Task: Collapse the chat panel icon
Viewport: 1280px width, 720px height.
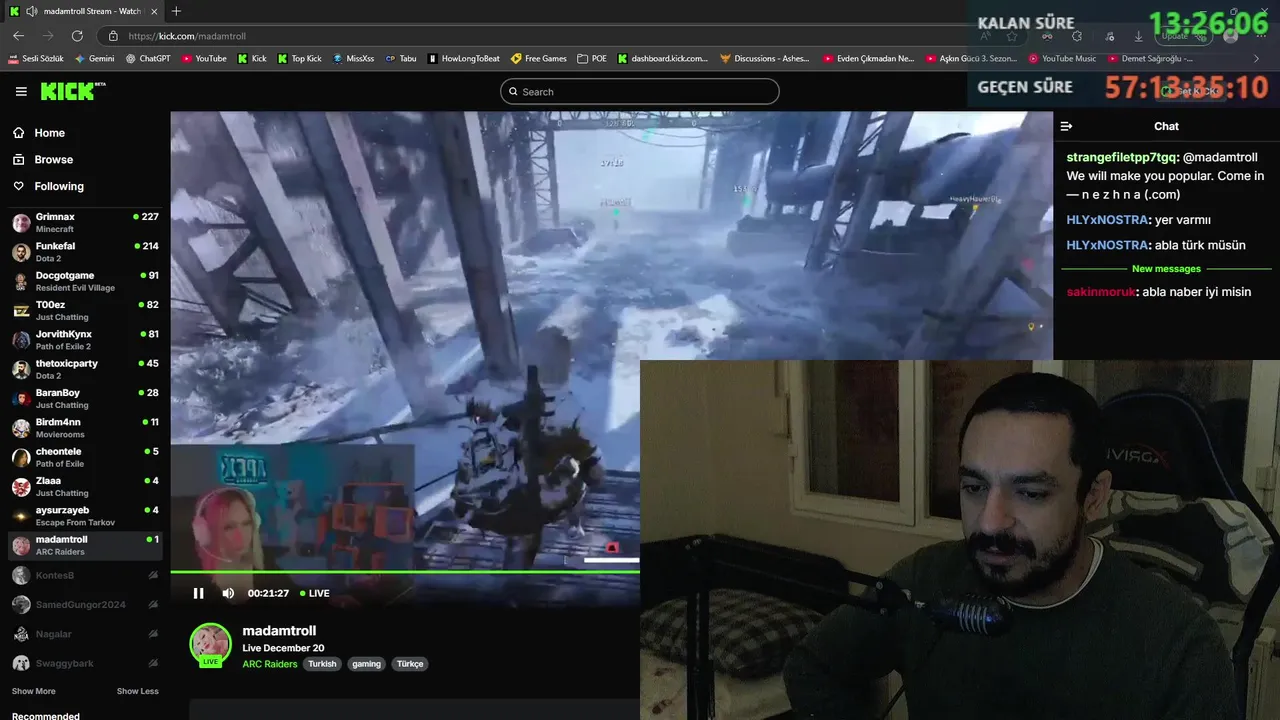Action: [x=1066, y=126]
